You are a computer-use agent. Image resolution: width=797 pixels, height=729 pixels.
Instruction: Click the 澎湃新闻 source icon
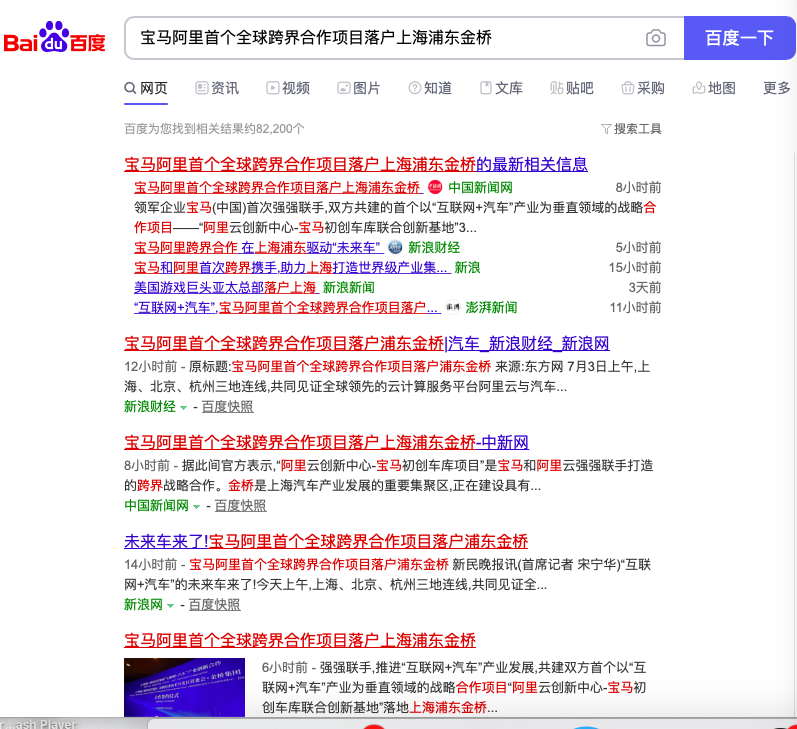pos(452,308)
